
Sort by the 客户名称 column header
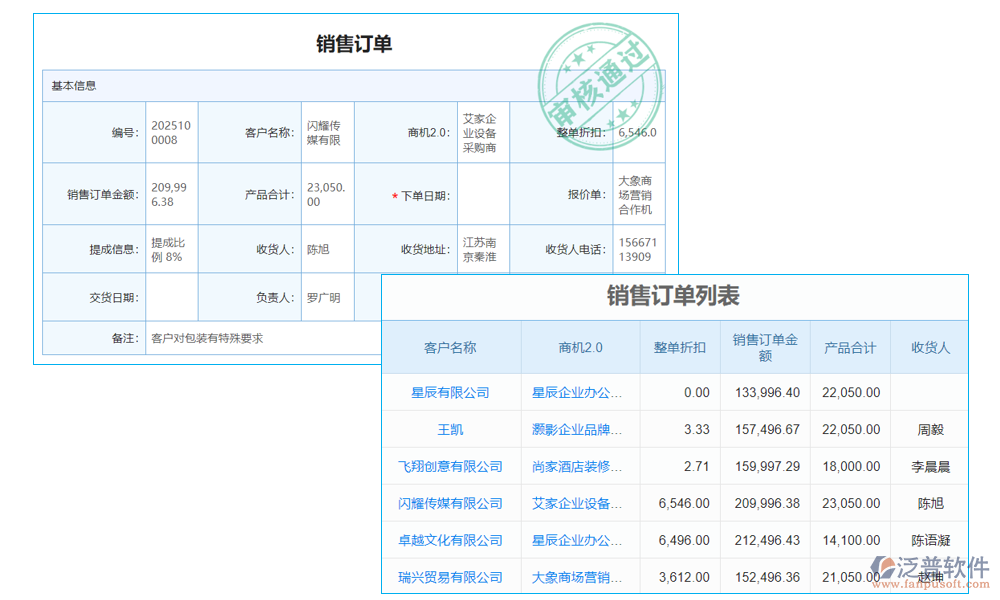click(x=452, y=348)
